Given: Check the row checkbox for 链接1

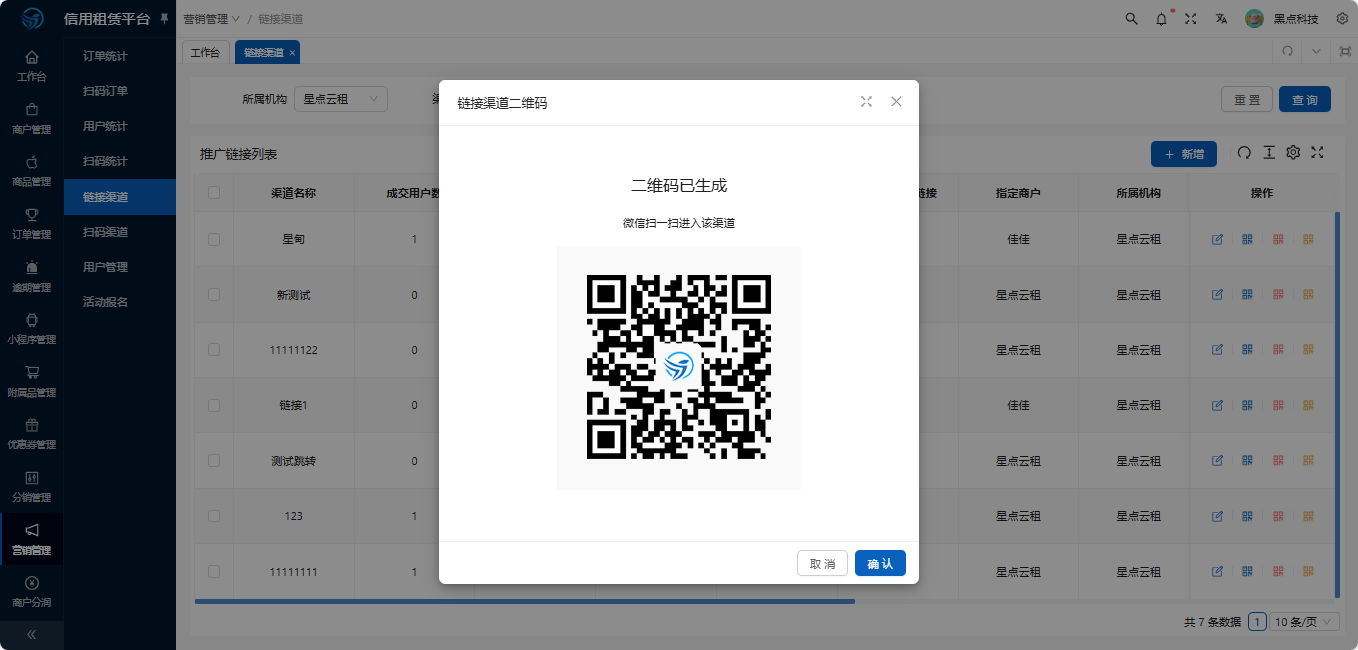Looking at the screenshot, I should (214, 405).
